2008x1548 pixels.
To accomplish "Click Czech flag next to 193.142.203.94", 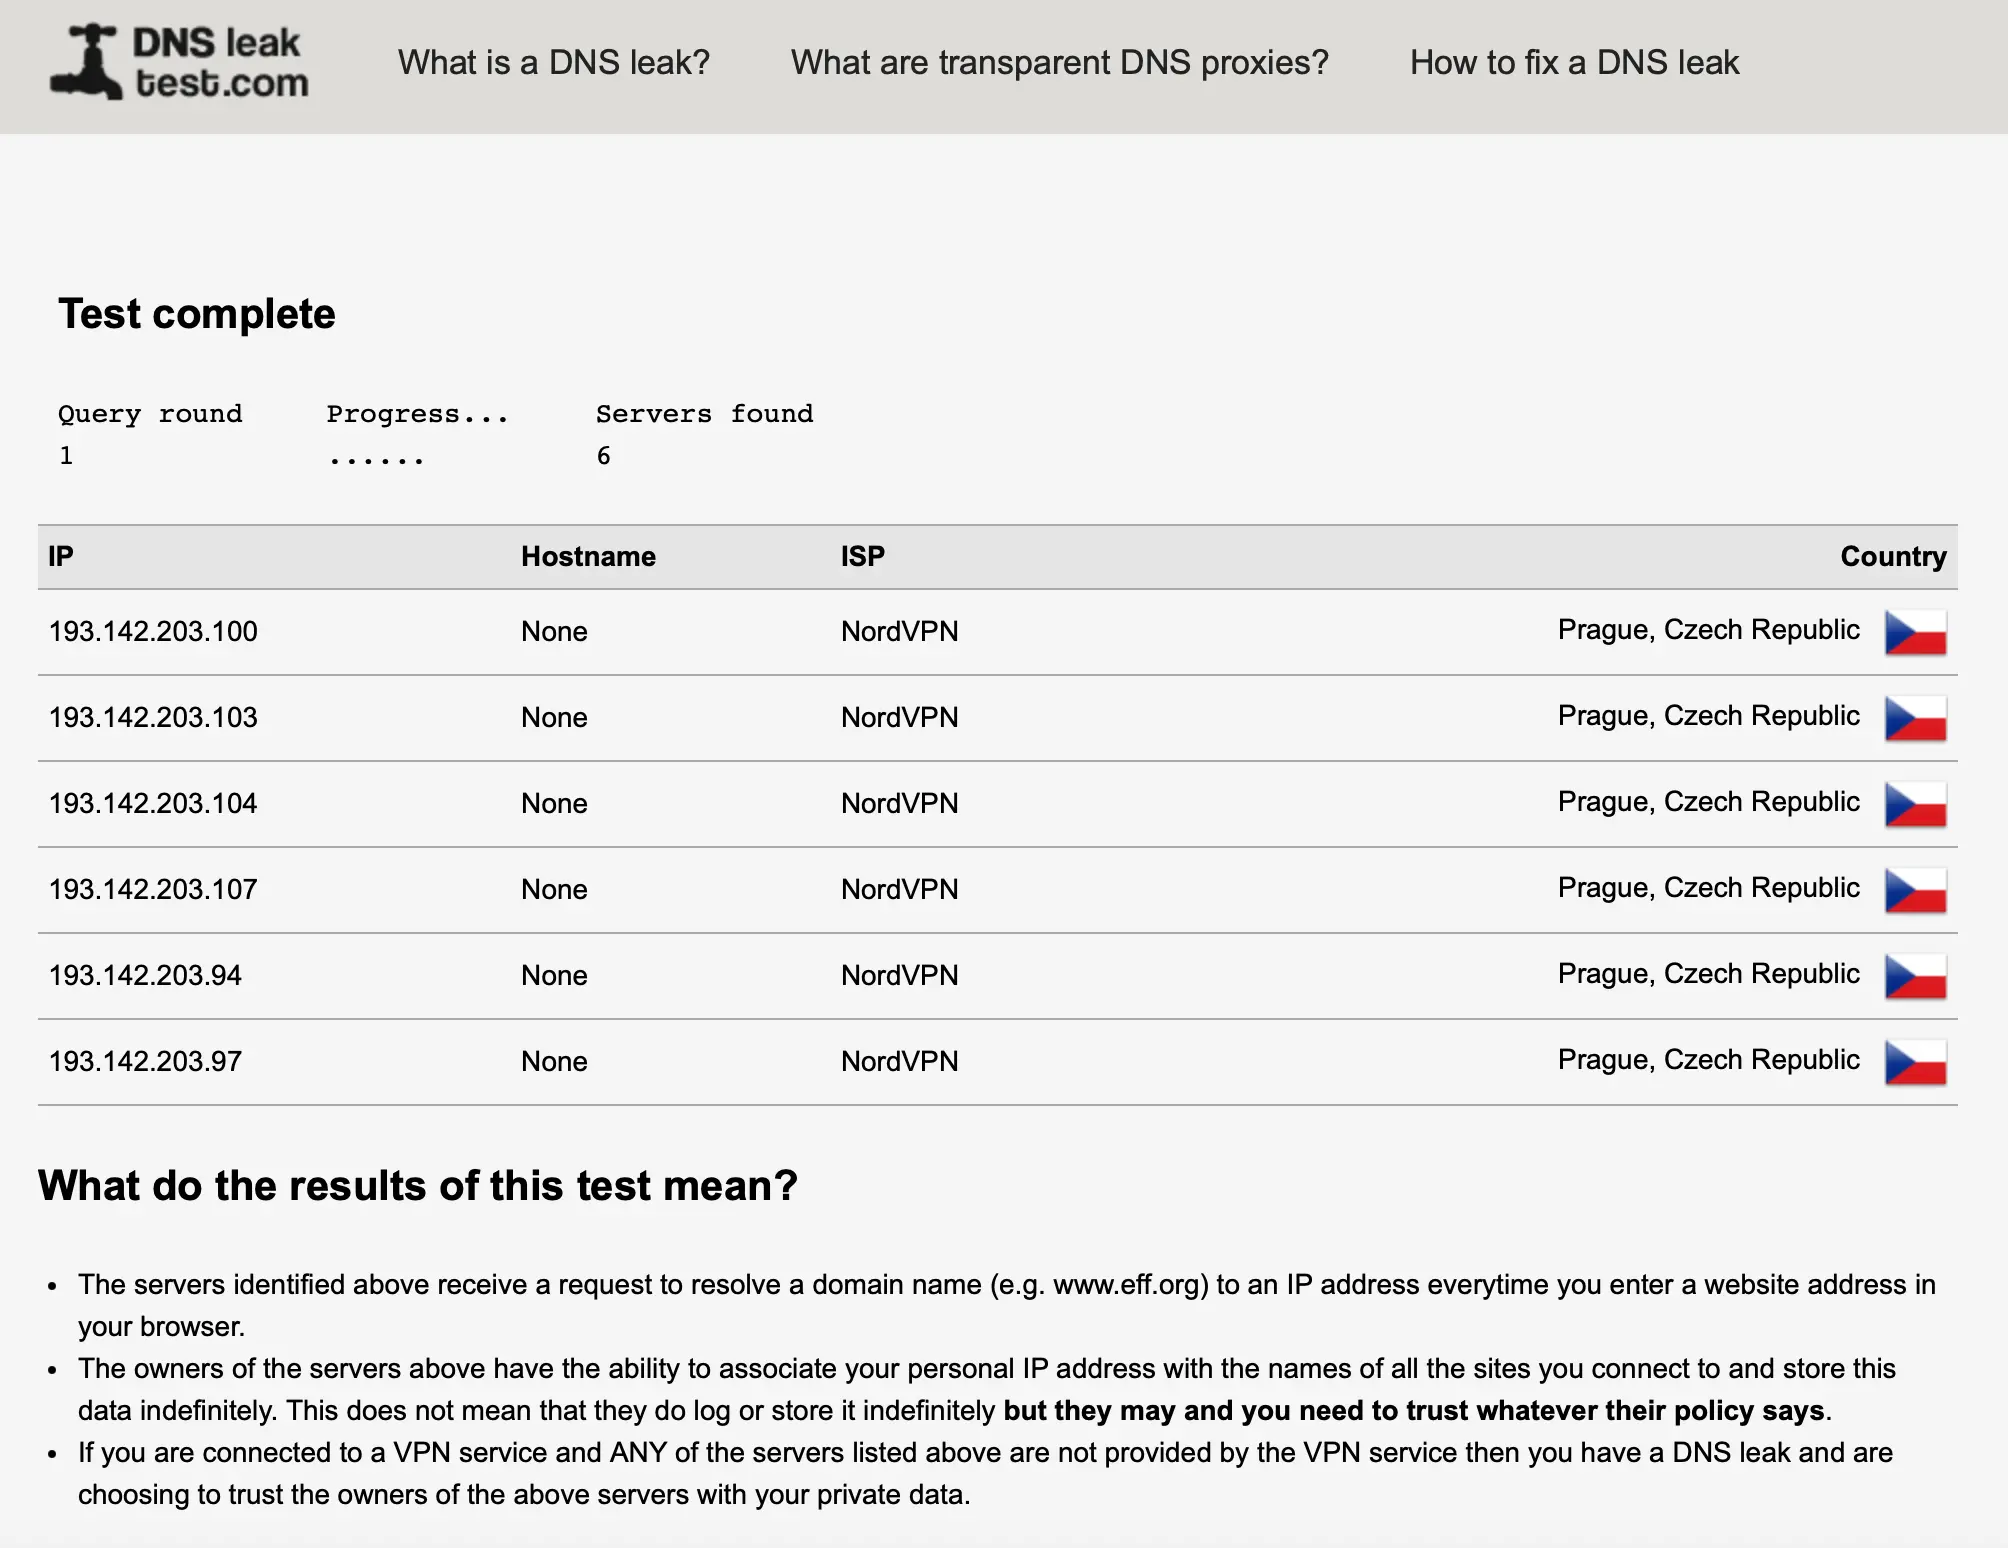I will pyautogui.click(x=1915, y=976).
